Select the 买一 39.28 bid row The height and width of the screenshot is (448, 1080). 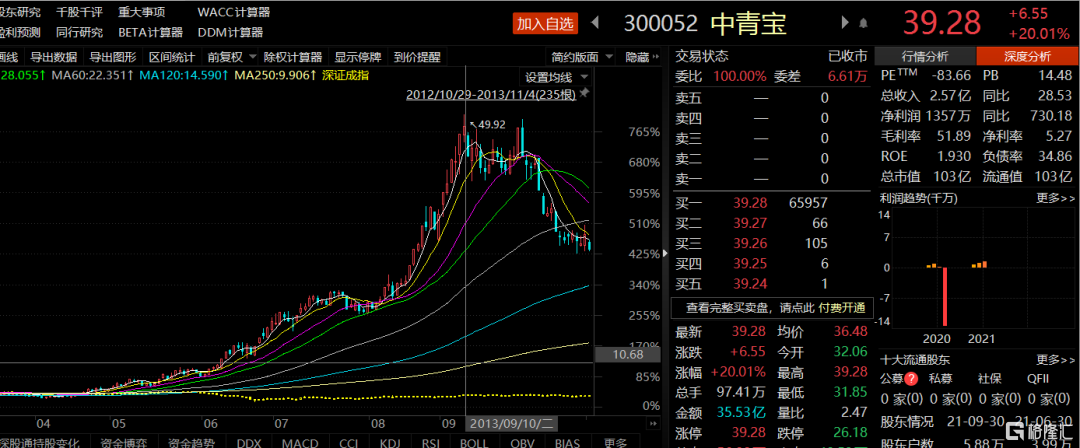point(771,203)
